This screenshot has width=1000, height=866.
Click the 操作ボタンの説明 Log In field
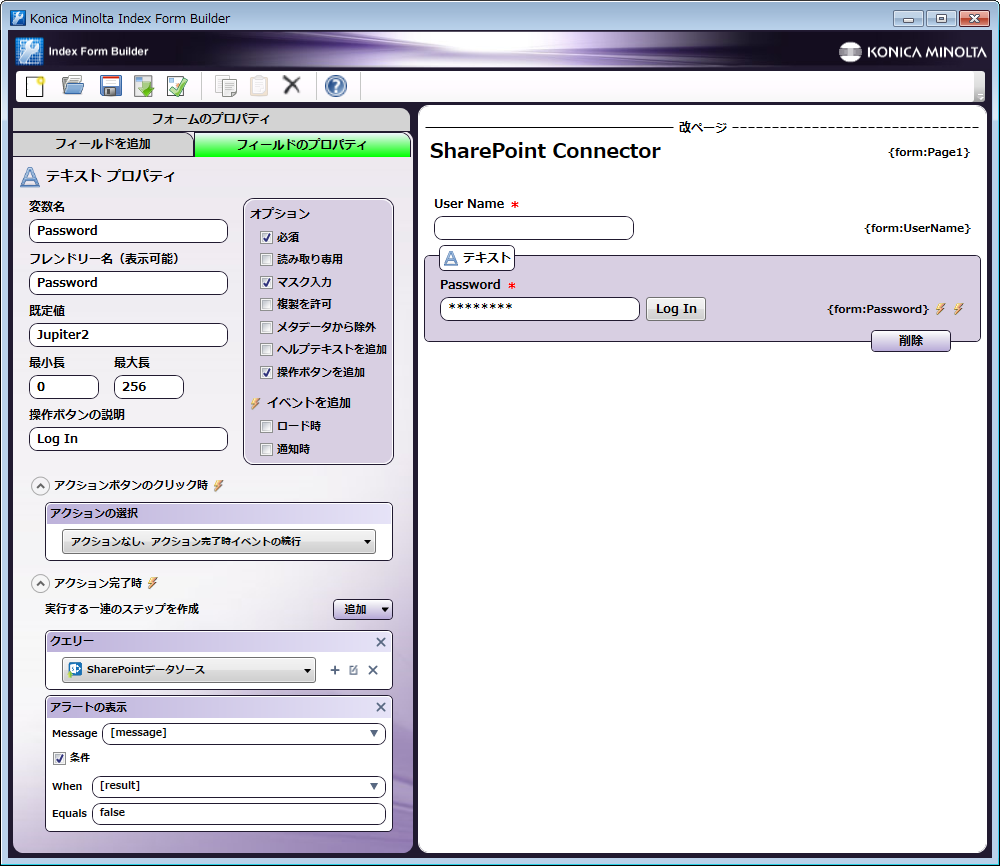128,439
